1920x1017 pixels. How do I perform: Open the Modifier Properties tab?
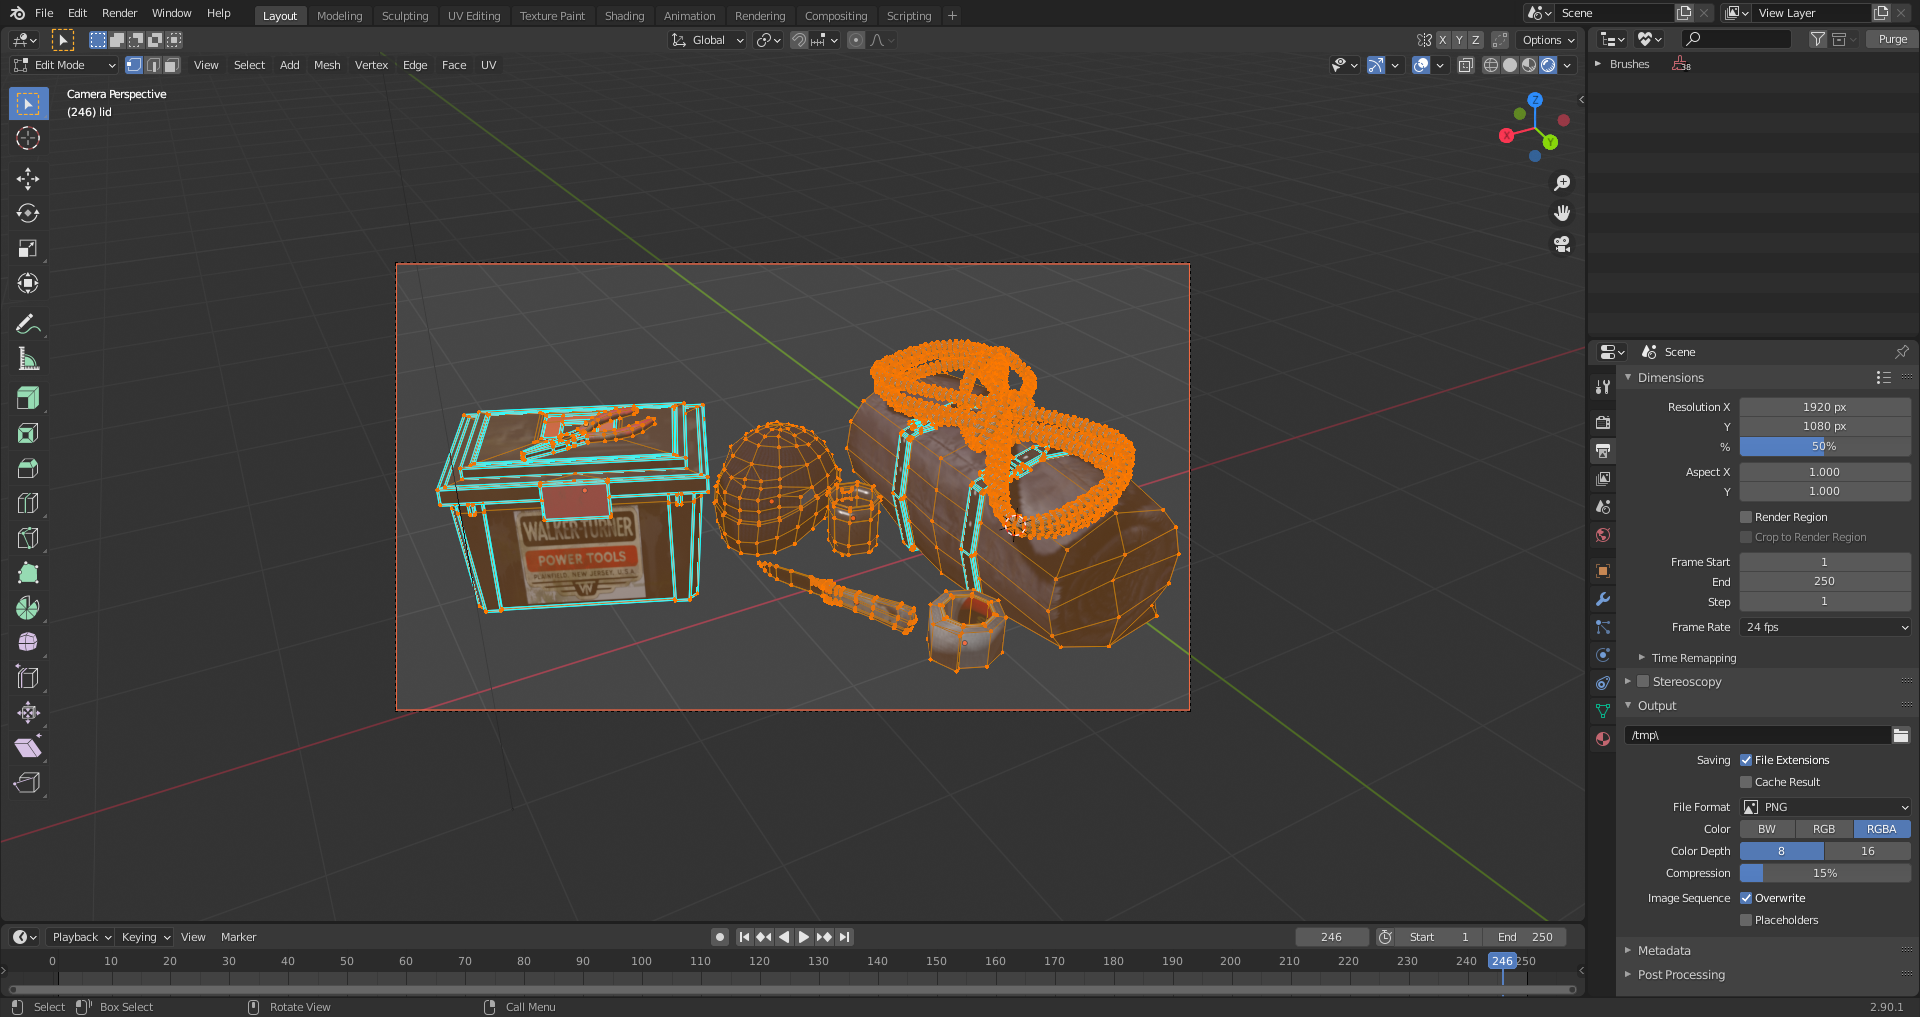tap(1602, 599)
